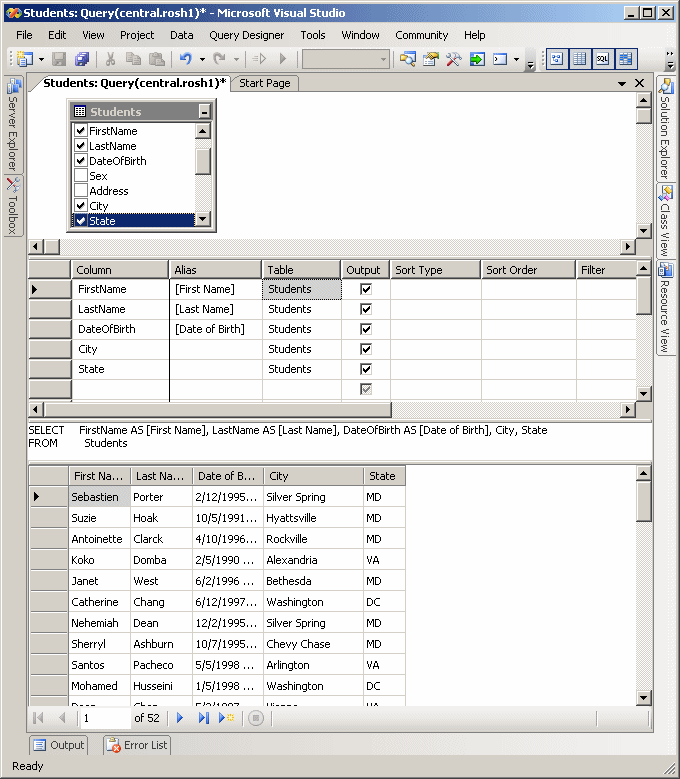Toggle the Show Criteria Pane icon

point(580,59)
